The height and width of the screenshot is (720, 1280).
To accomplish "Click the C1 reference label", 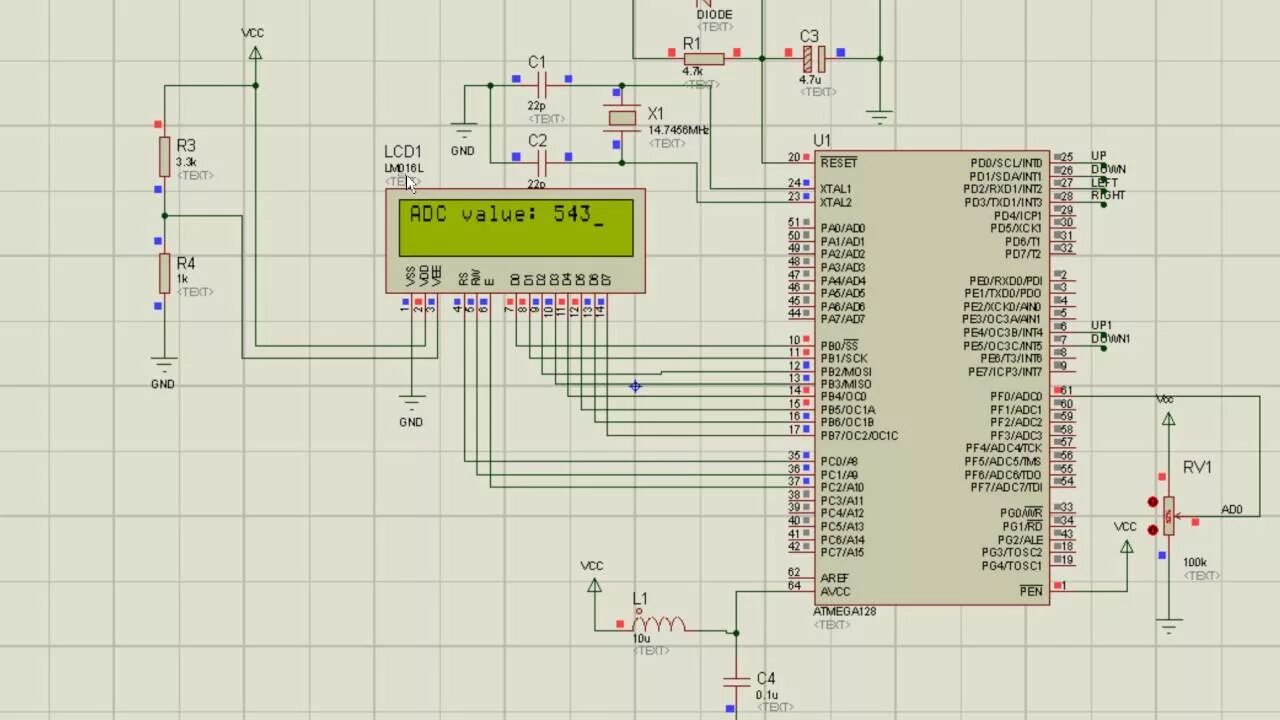I will coord(537,62).
